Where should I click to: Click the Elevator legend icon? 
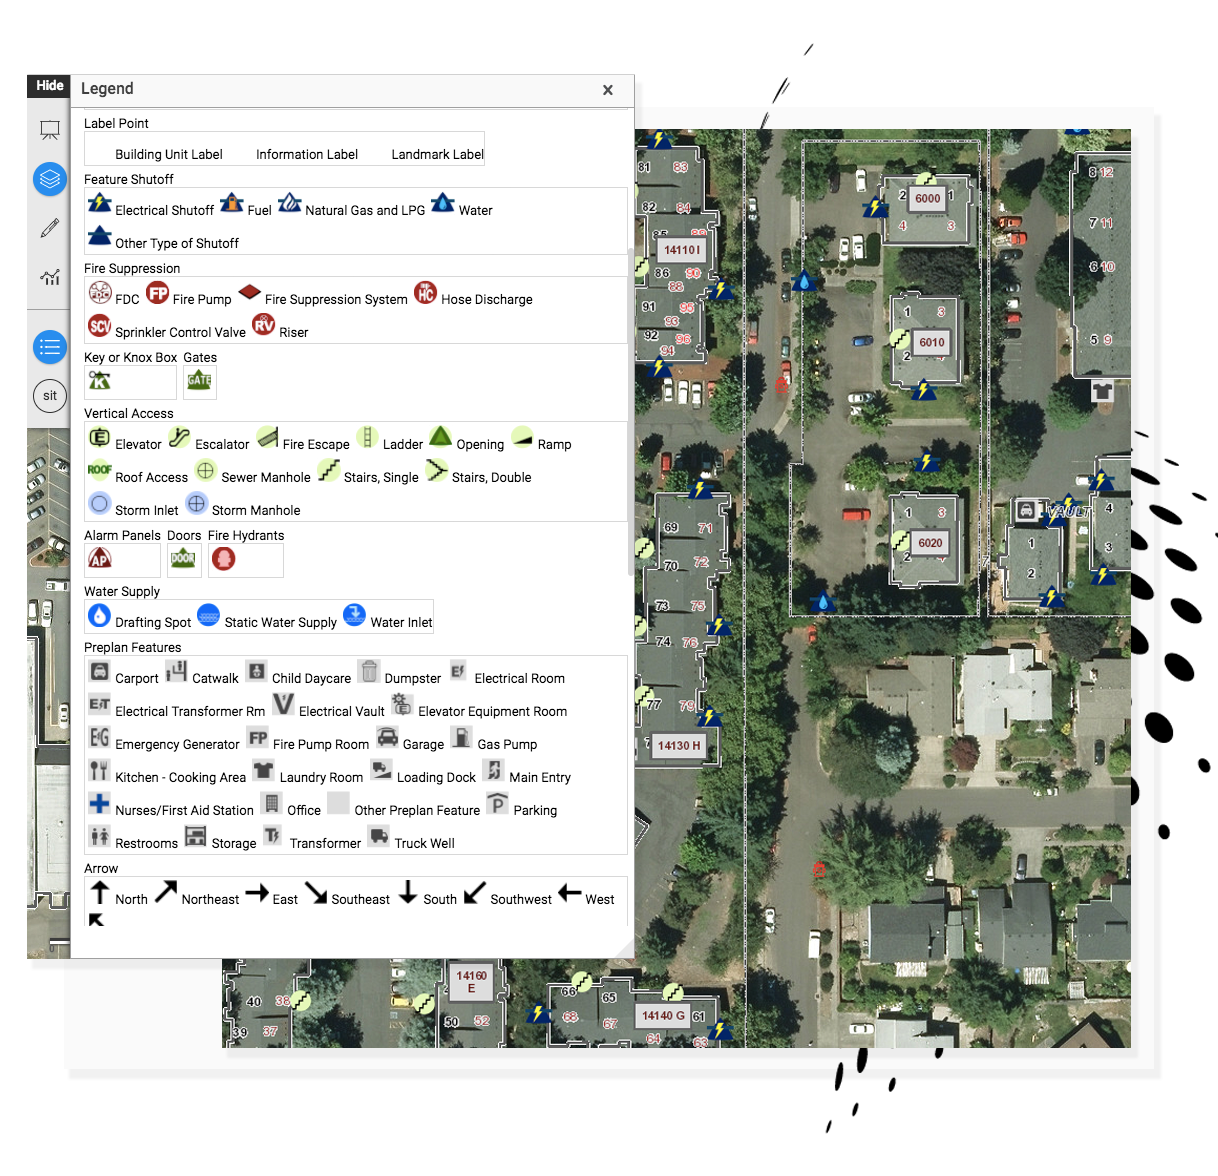pos(100,437)
